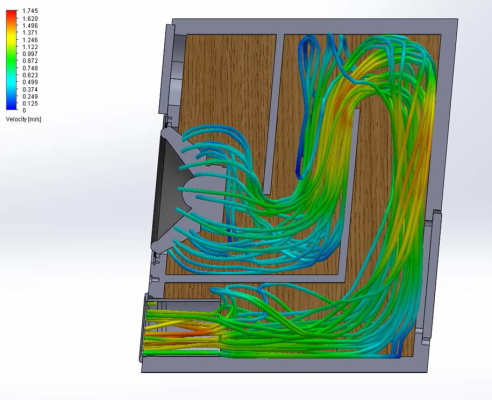Select the green middle of velocity color bar
492x400 pixels.
click(x=11, y=60)
